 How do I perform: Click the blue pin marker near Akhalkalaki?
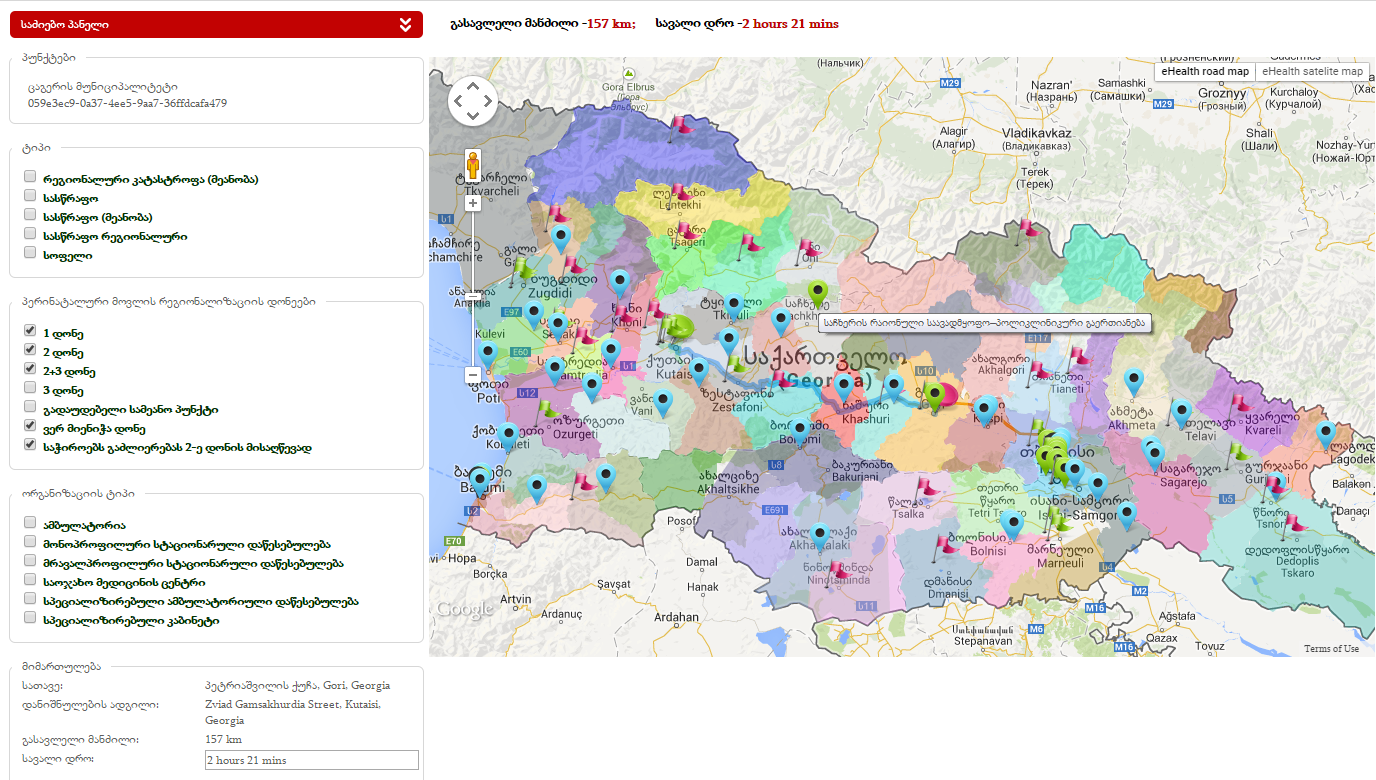[x=820, y=534]
